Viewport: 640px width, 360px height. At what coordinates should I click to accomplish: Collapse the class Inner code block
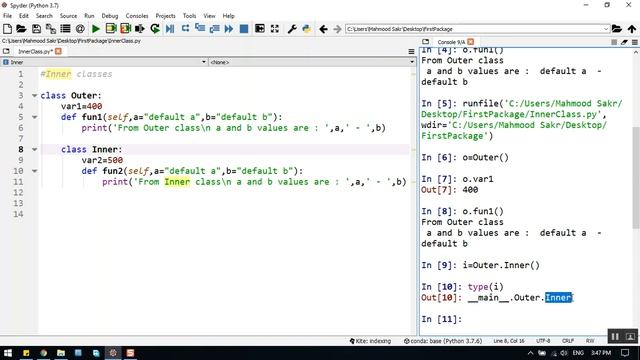[x=35, y=149]
